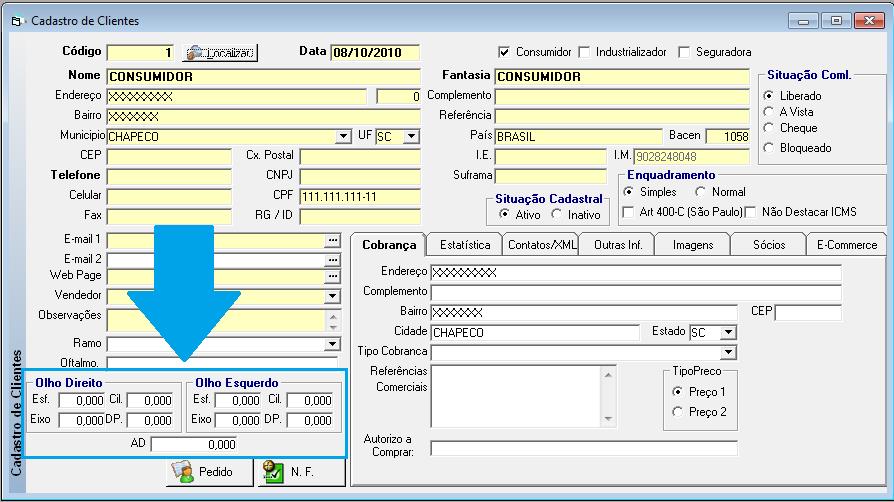
Task: Select Cheque commercial situation
Action: (769, 128)
